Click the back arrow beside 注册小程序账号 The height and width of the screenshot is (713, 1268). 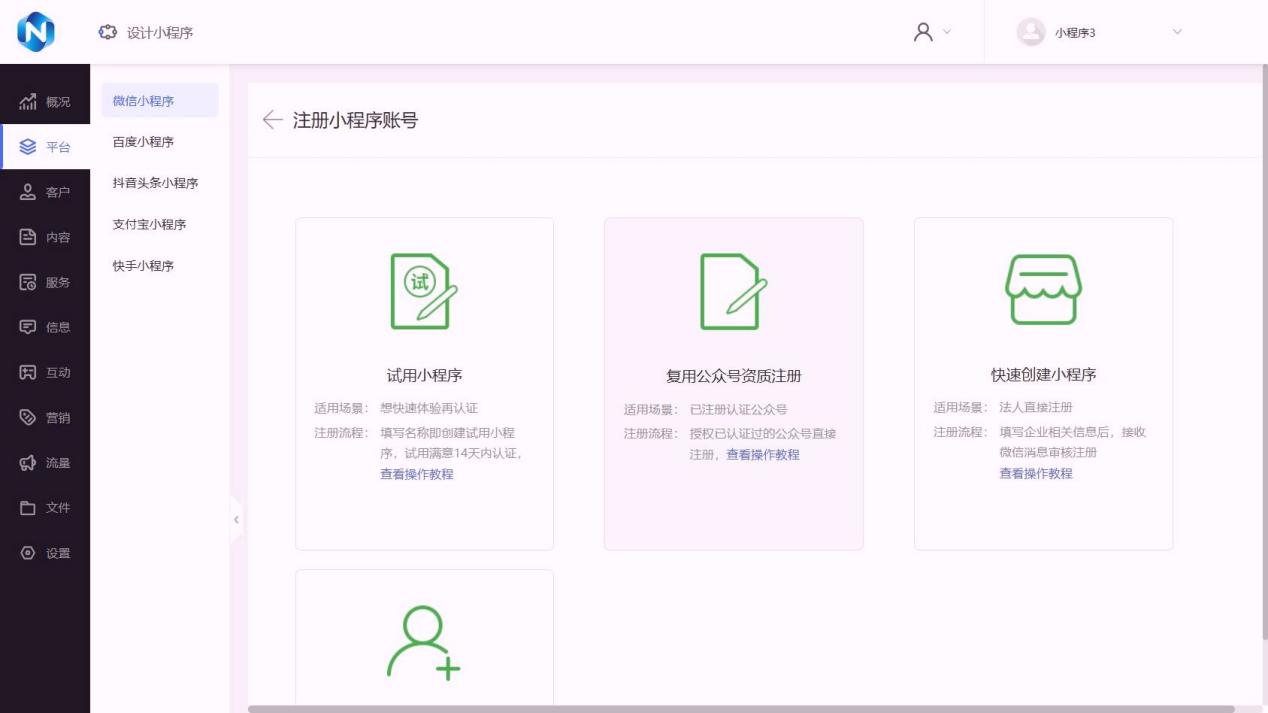click(272, 120)
